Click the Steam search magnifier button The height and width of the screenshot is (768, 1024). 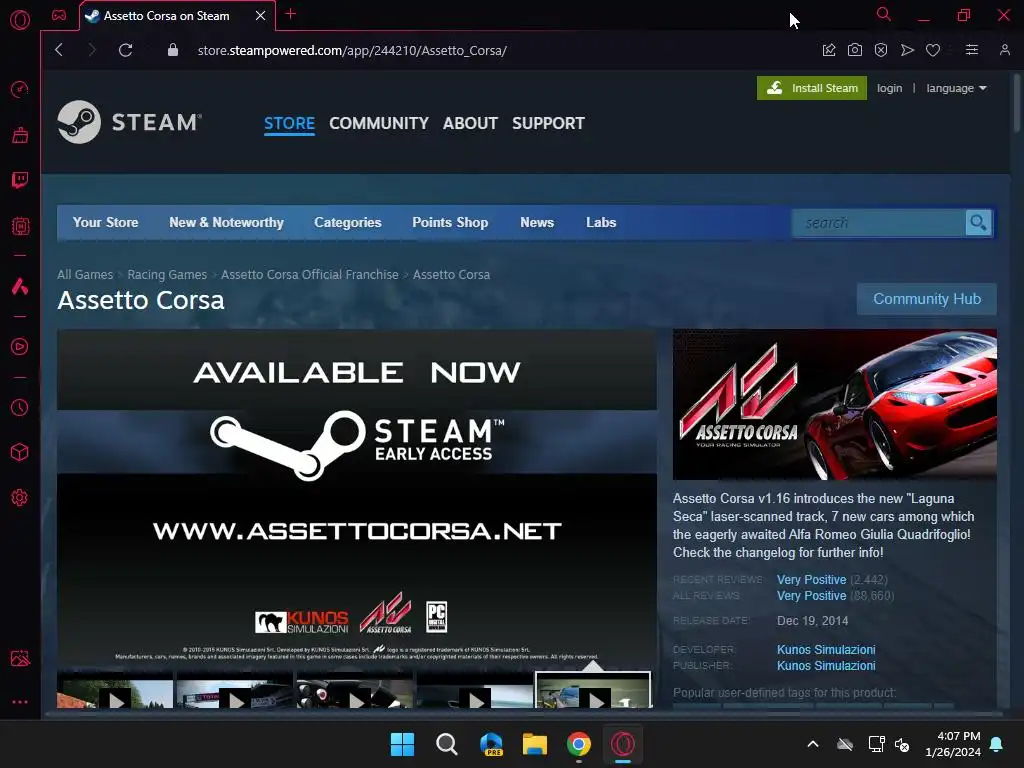[978, 223]
